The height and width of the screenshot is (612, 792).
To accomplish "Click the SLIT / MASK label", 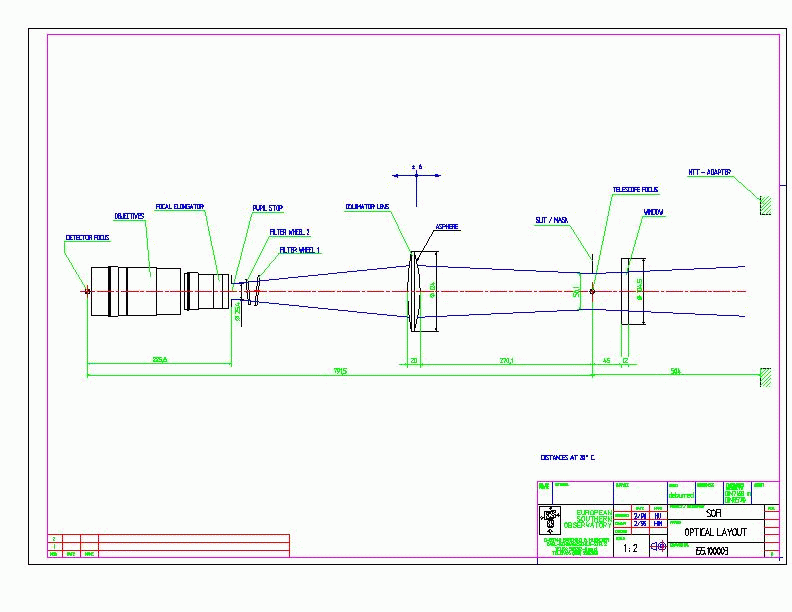I will click(x=551, y=220).
